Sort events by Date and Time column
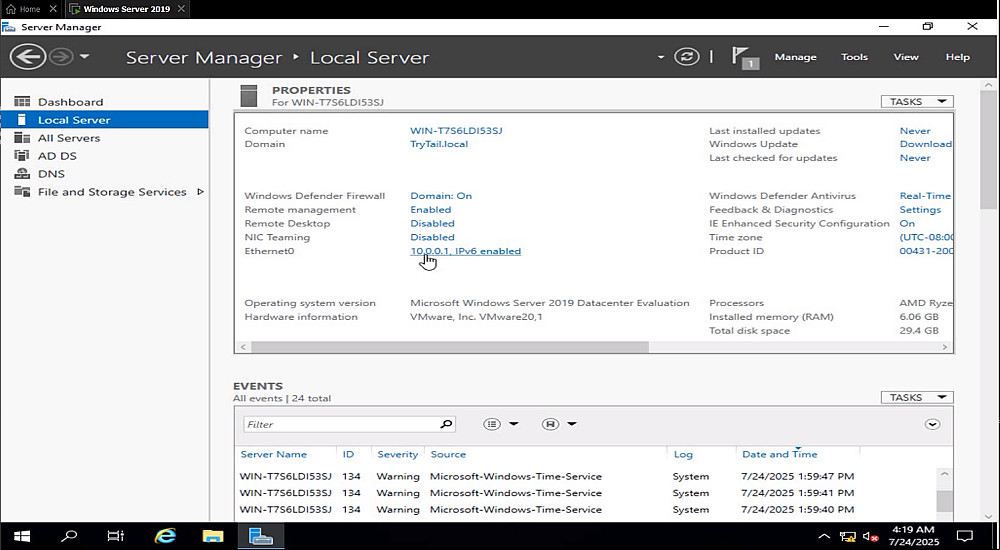This screenshot has width=1000, height=550. tap(779, 454)
